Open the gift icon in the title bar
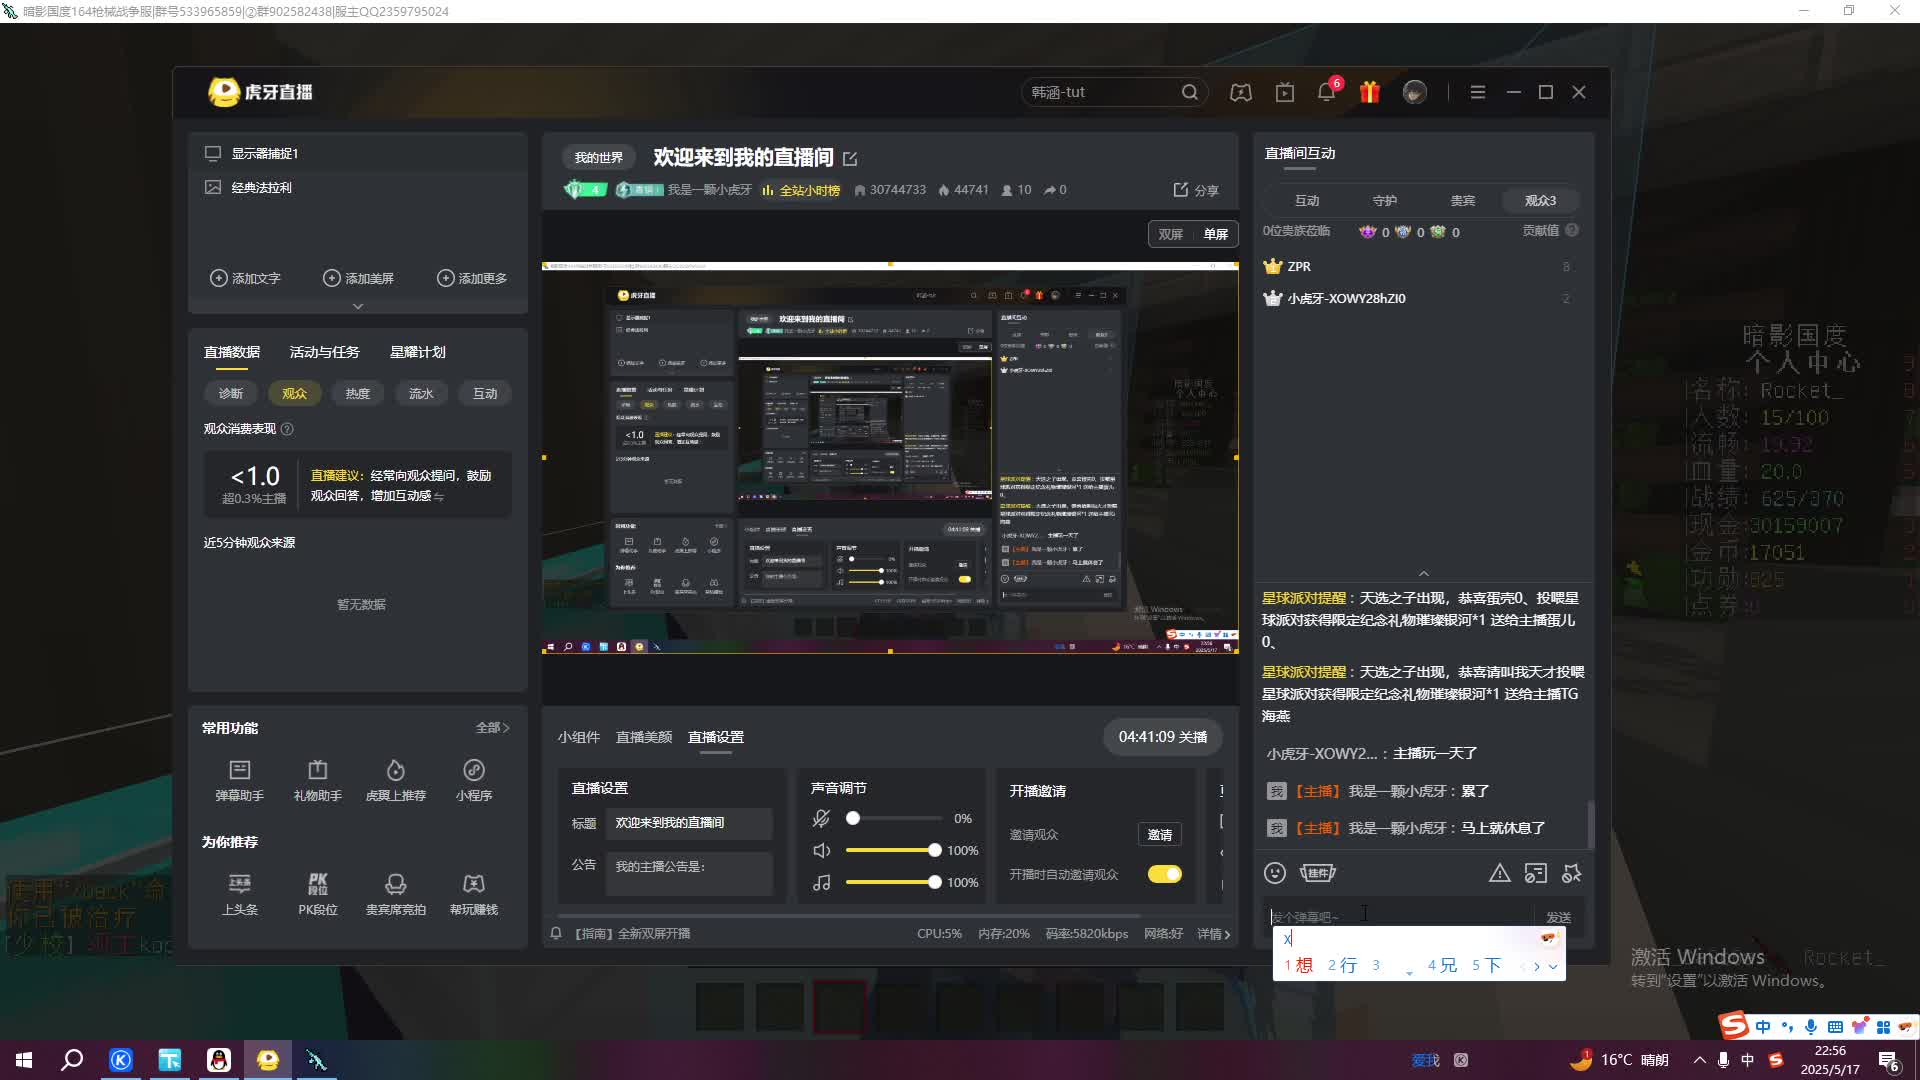This screenshot has width=1920, height=1080. (1369, 91)
